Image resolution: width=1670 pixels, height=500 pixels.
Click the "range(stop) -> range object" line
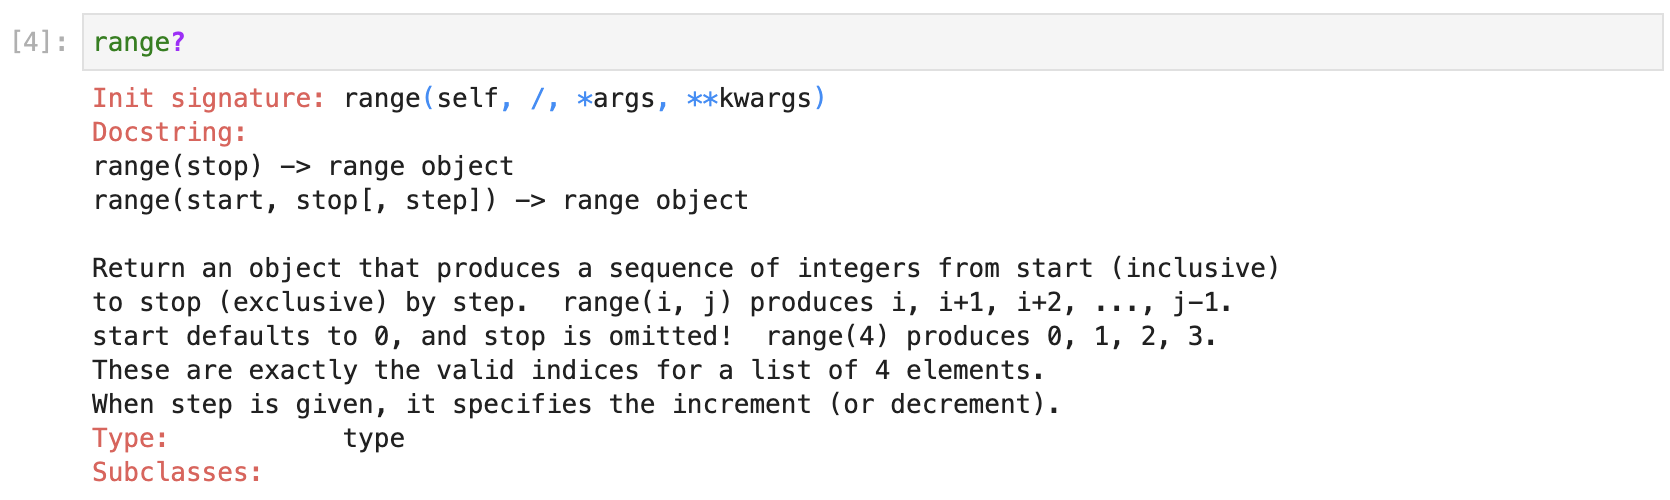click(x=303, y=166)
